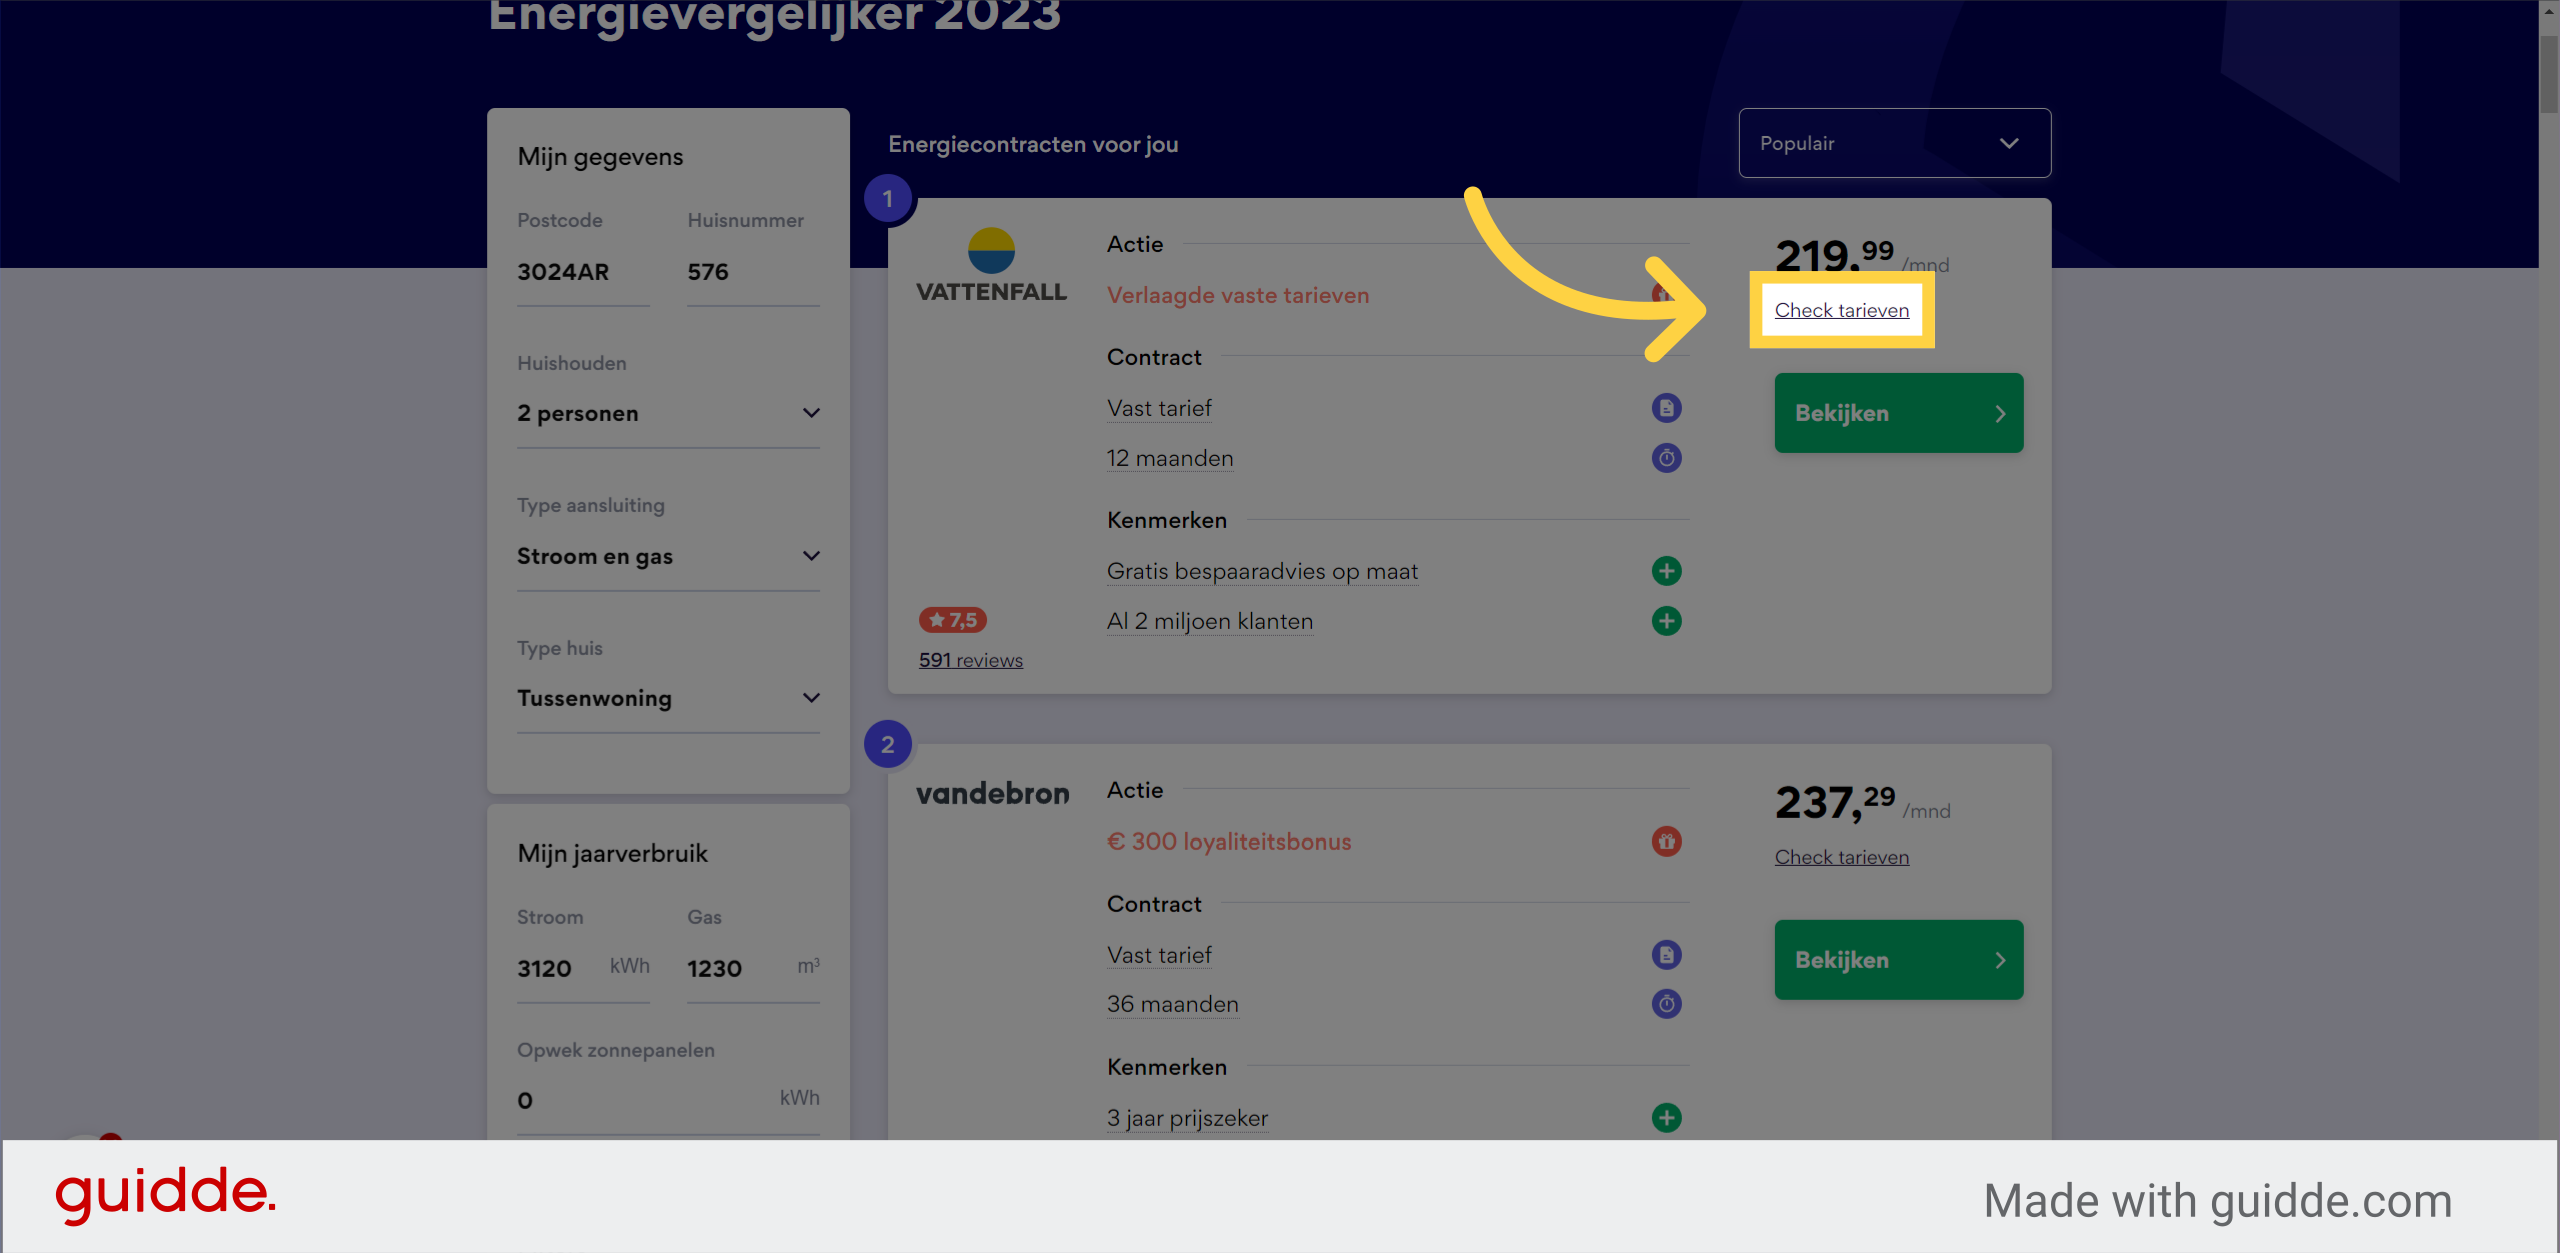Click the Verlaagde vaste tarieven action link

pos(1237,295)
